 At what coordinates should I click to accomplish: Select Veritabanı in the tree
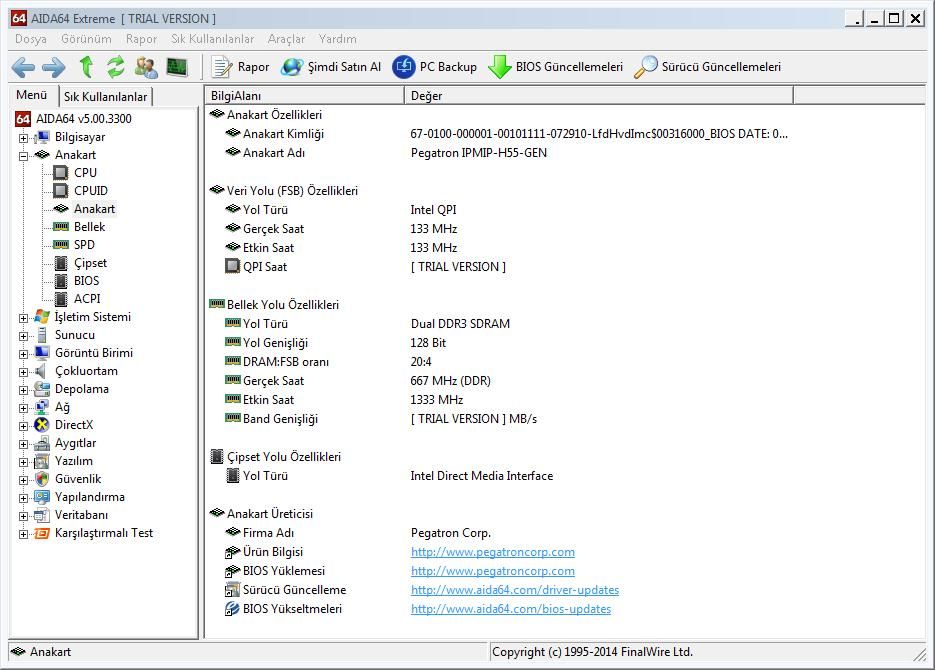click(x=81, y=515)
